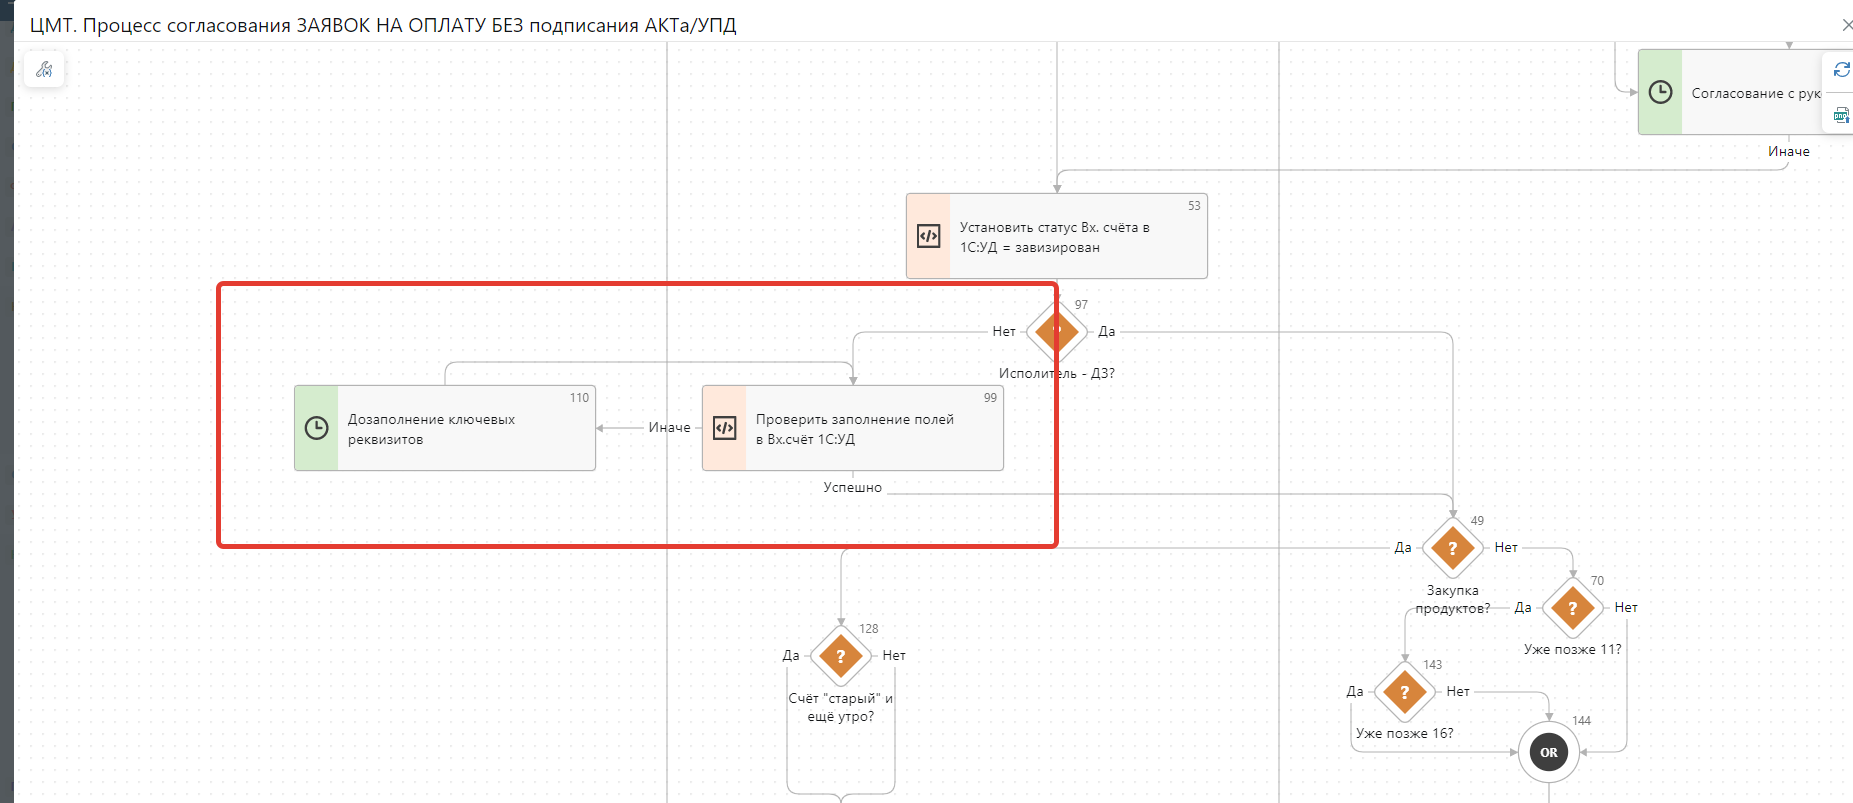1853x803 pixels.
Task: Export the diagram using PNG icon
Action: pyautogui.click(x=1841, y=116)
